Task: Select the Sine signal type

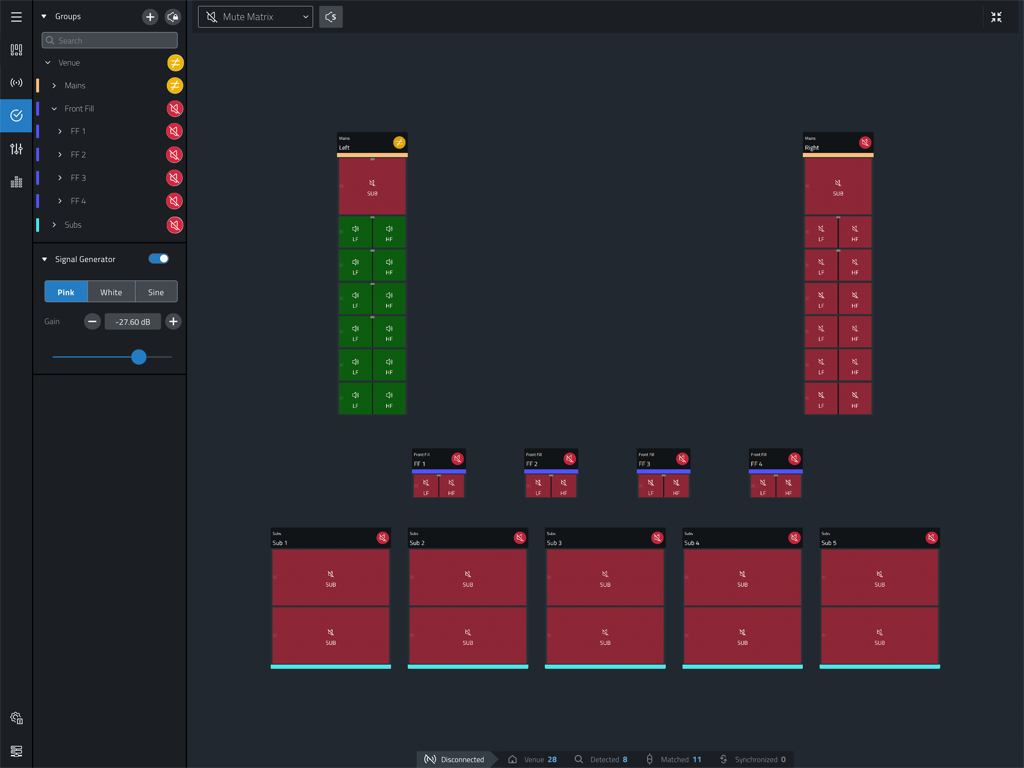Action: click(x=156, y=291)
